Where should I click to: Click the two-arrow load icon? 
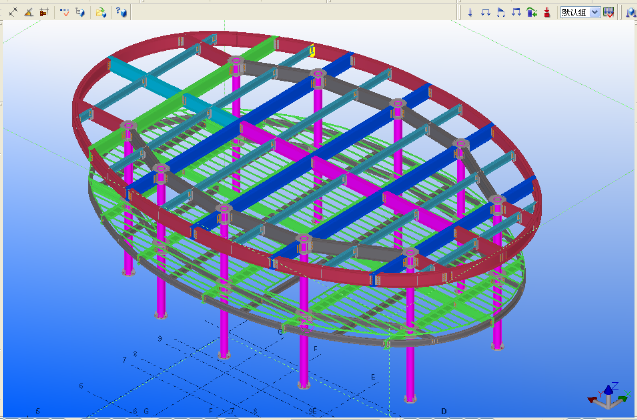(x=485, y=12)
